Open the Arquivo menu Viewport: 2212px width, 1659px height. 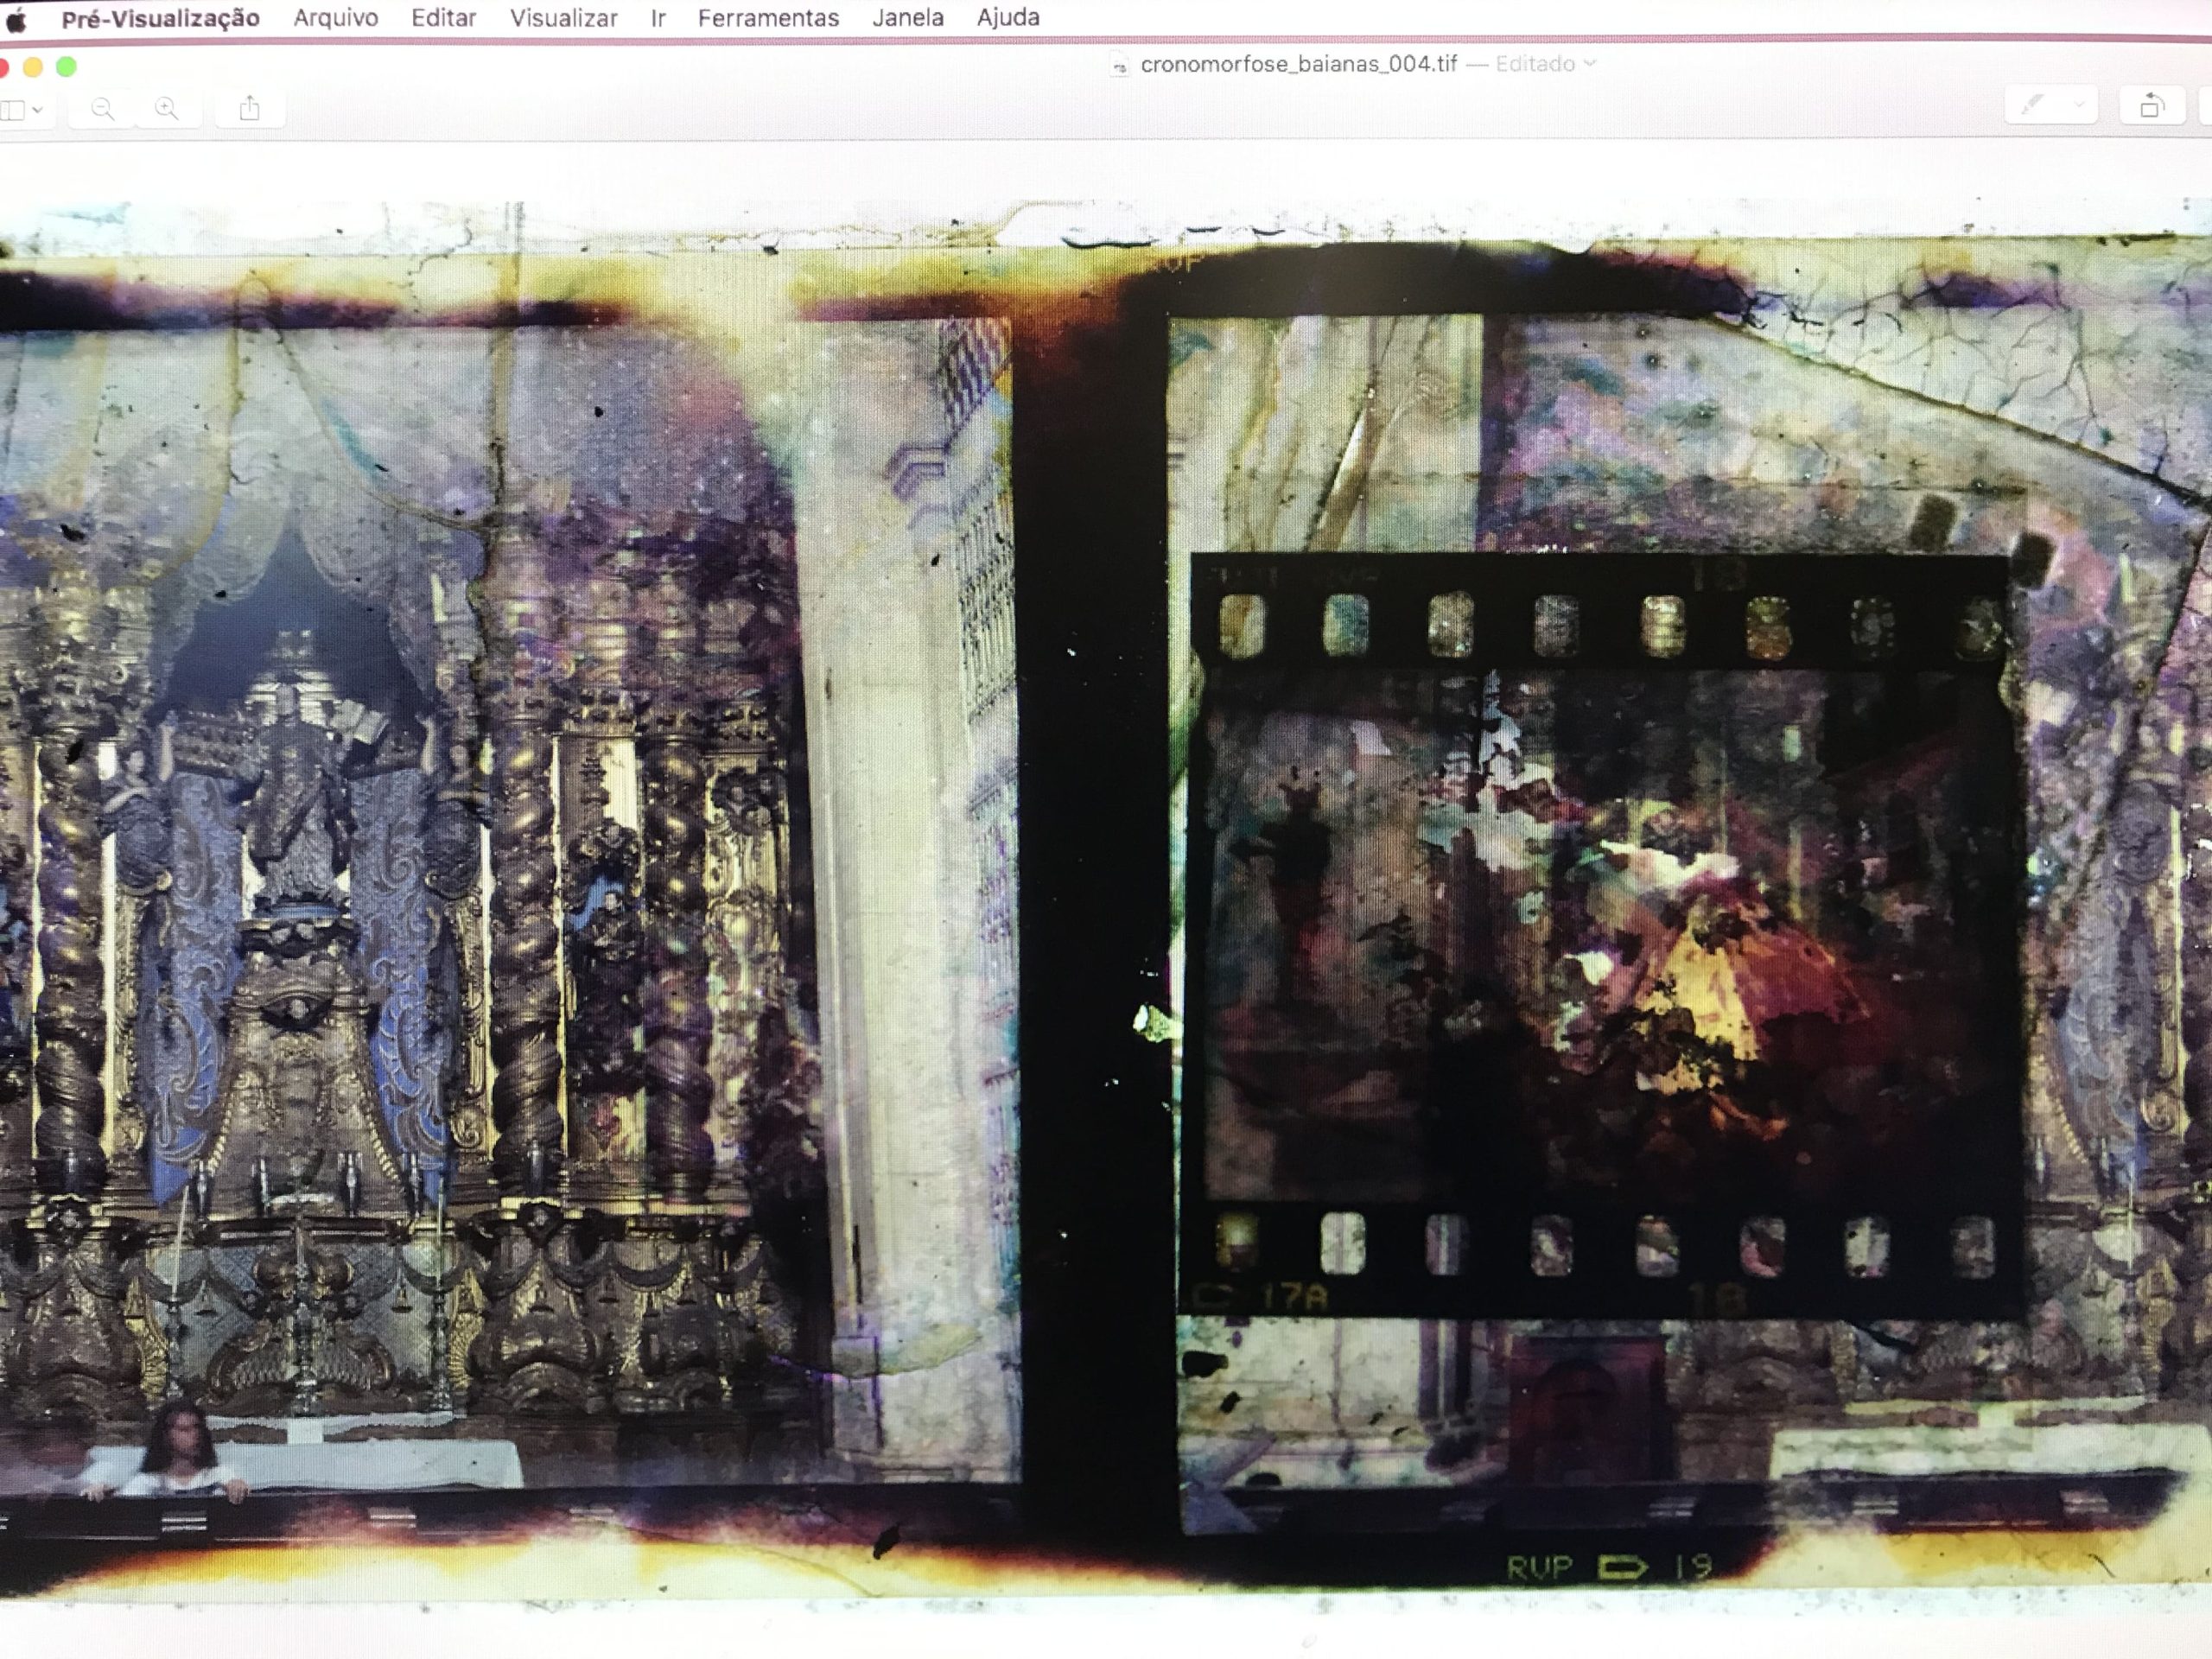[335, 18]
